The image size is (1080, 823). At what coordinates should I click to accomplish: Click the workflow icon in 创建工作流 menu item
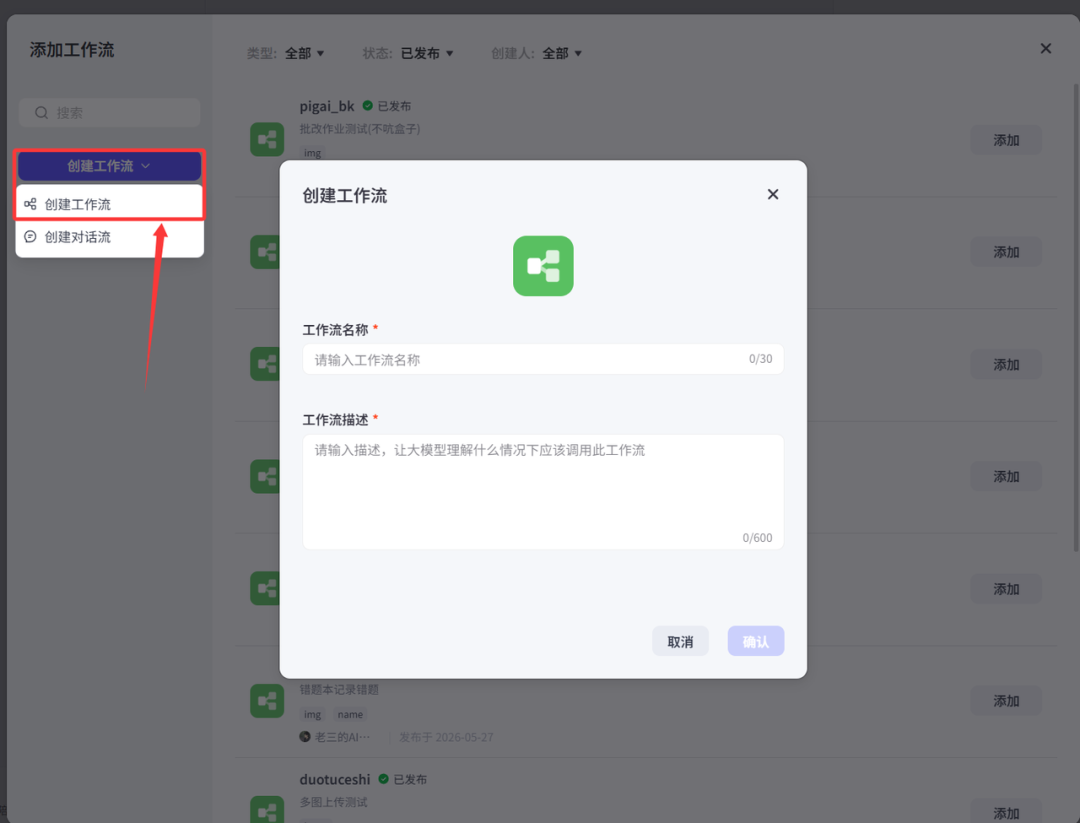pos(30,204)
